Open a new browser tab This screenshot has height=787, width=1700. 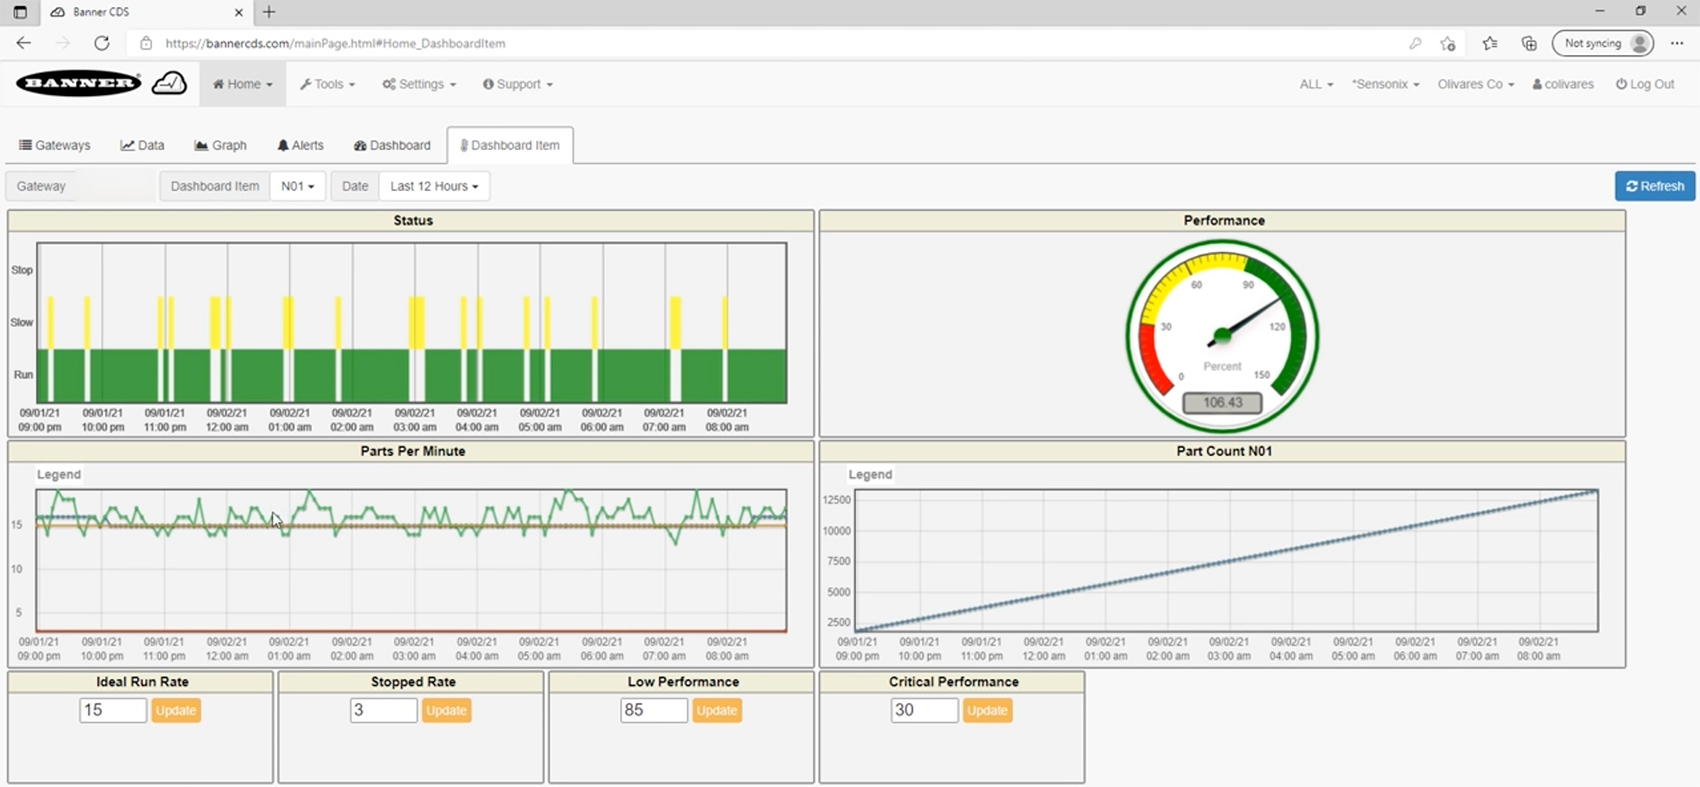pyautogui.click(x=269, y=12)
